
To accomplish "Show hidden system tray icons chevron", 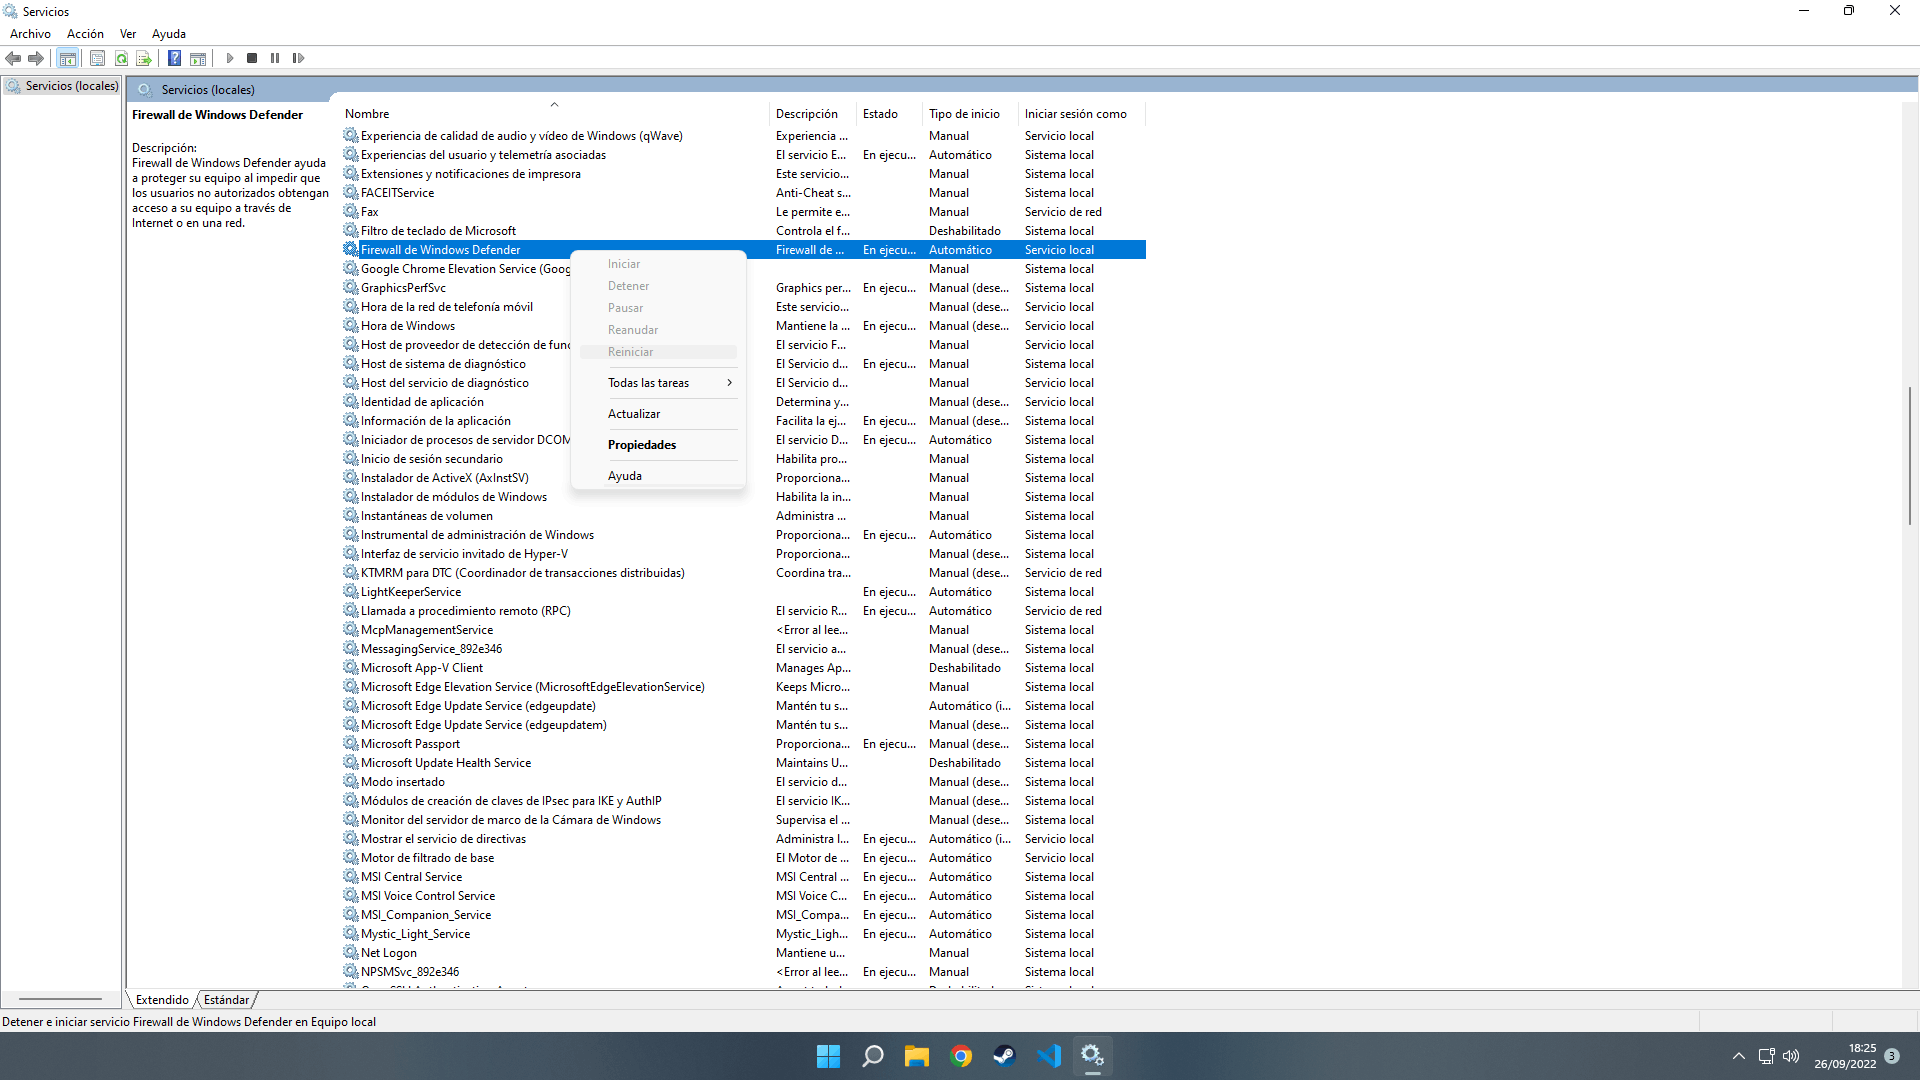I will coord(1739,1056).
